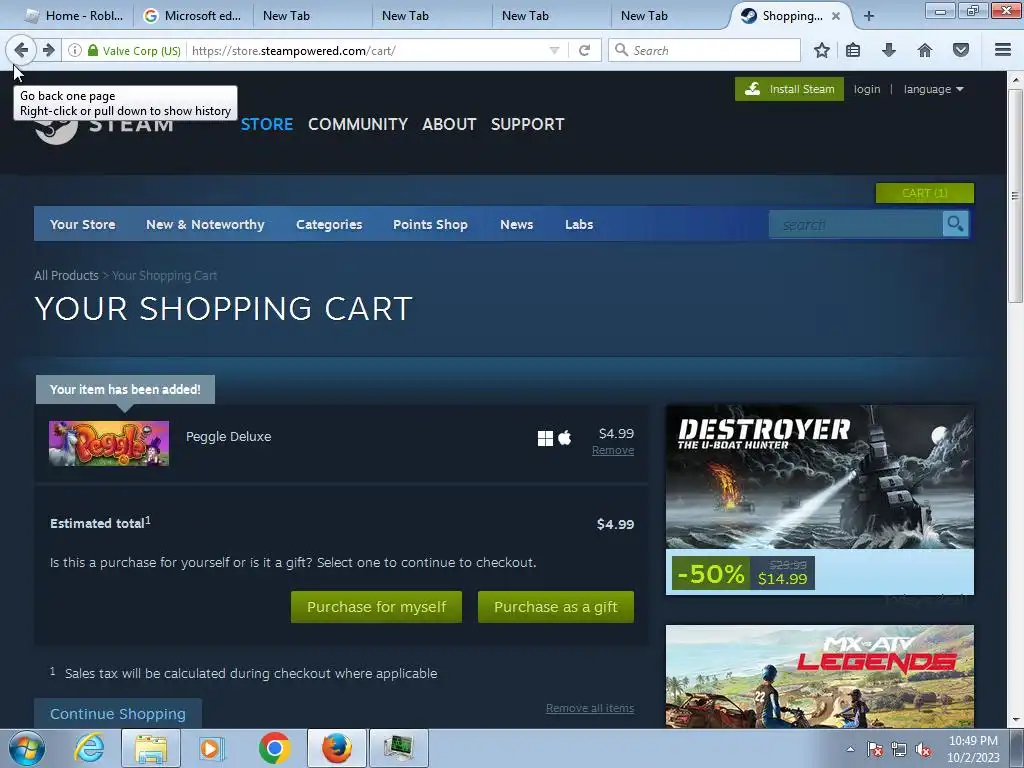This screenshot has height=768, width=1024.
Task: Open Labs nav item
Action: (x=579, y=224)
